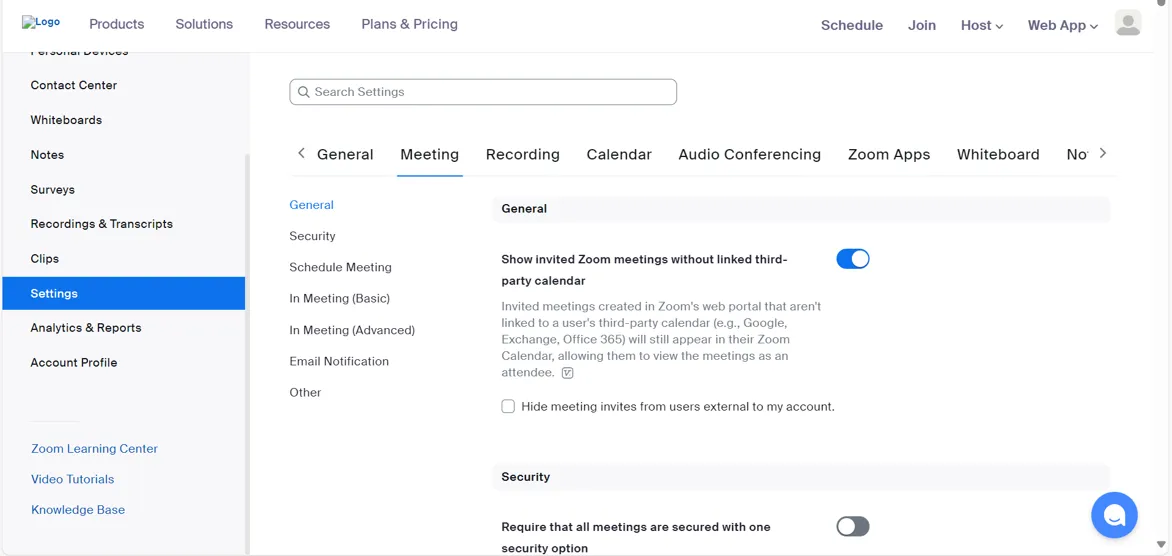Click the Schedule button in header
Screen dimensions: 1172x556
click(x=851, y=25)
